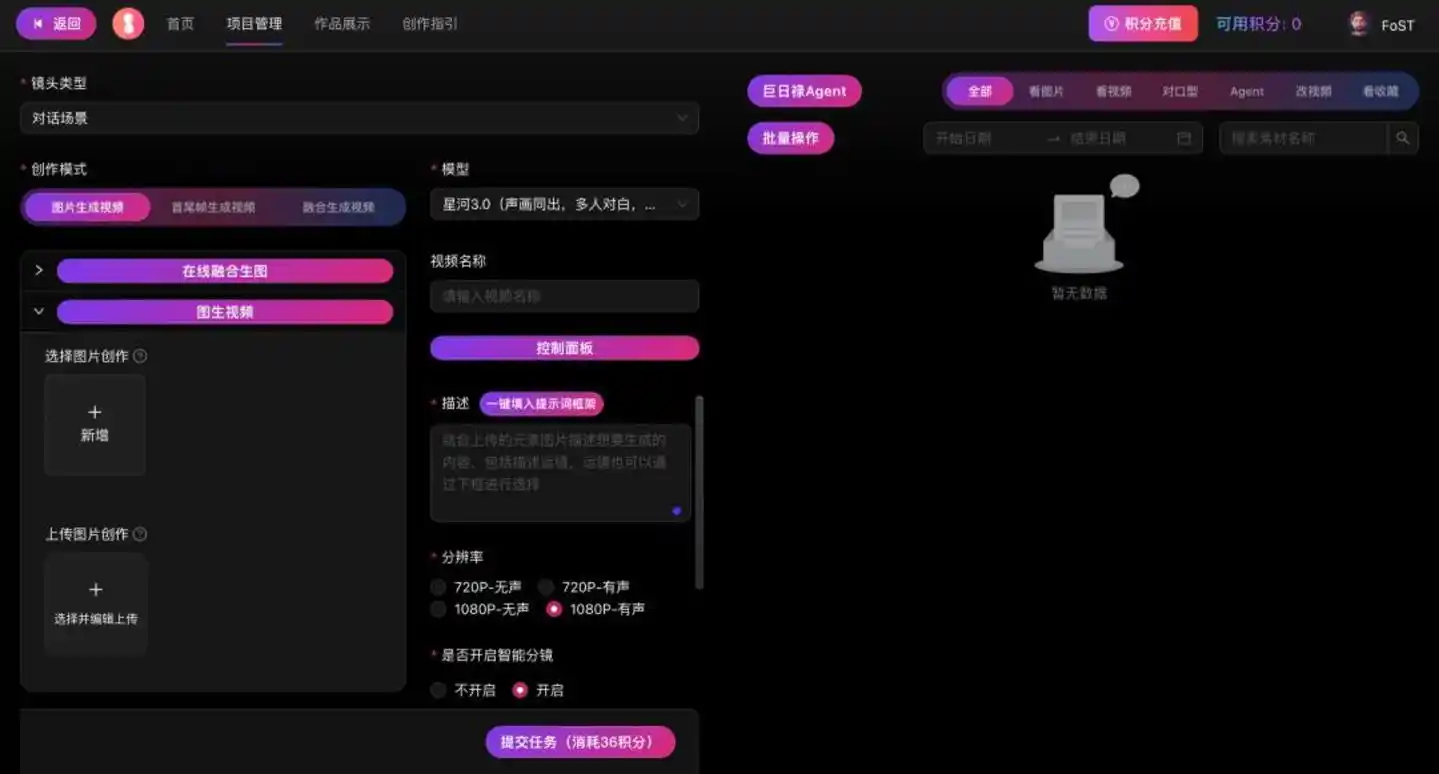Viewport: 1439px width, 774px height.
Task: Click the 视频名称 input field
Action: coord(564,296)
